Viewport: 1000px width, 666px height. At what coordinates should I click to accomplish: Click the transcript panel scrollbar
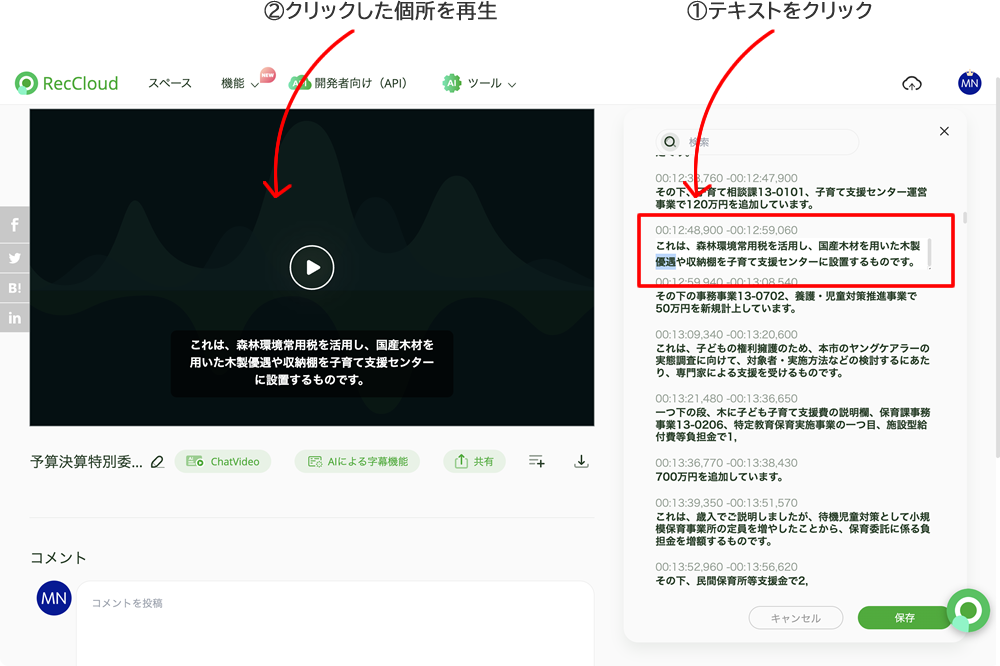(965, 218)
